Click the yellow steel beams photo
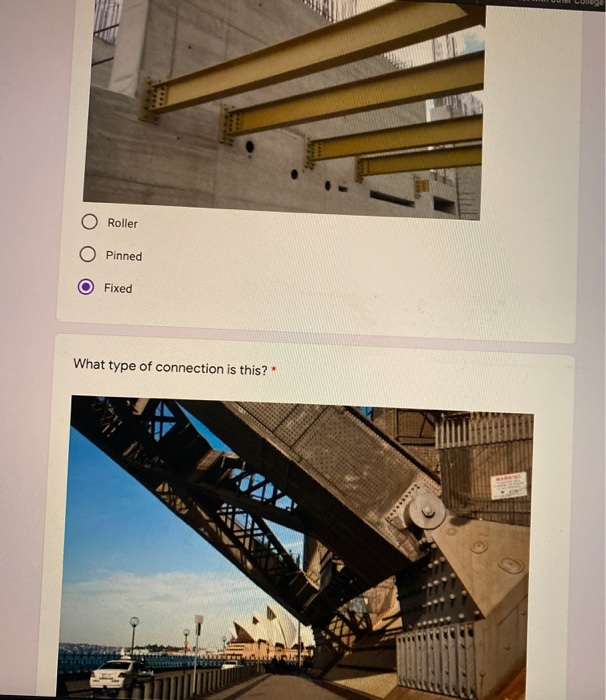Image resolution: width=606 pixels, height=700 pixels. click(x=284, y=107)
